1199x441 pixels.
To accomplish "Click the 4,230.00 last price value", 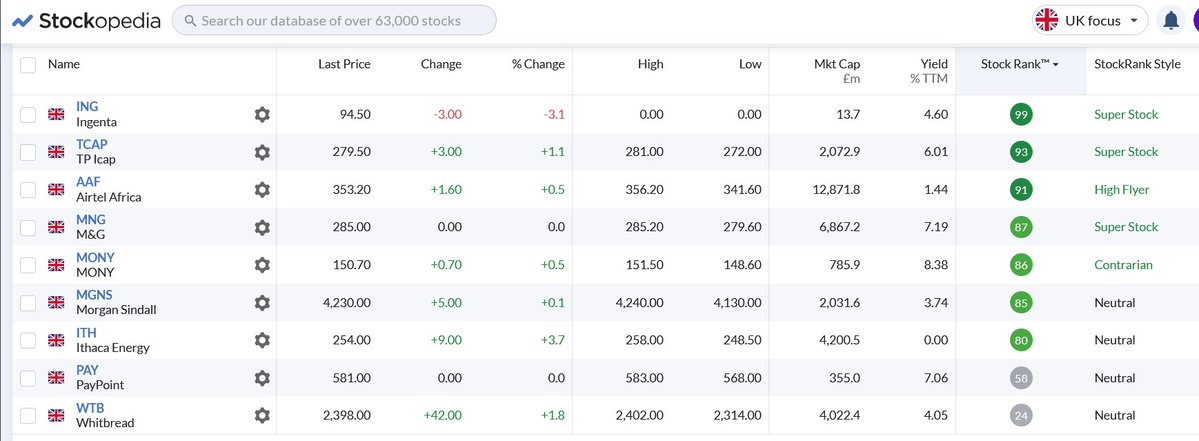I will [347, 303].
